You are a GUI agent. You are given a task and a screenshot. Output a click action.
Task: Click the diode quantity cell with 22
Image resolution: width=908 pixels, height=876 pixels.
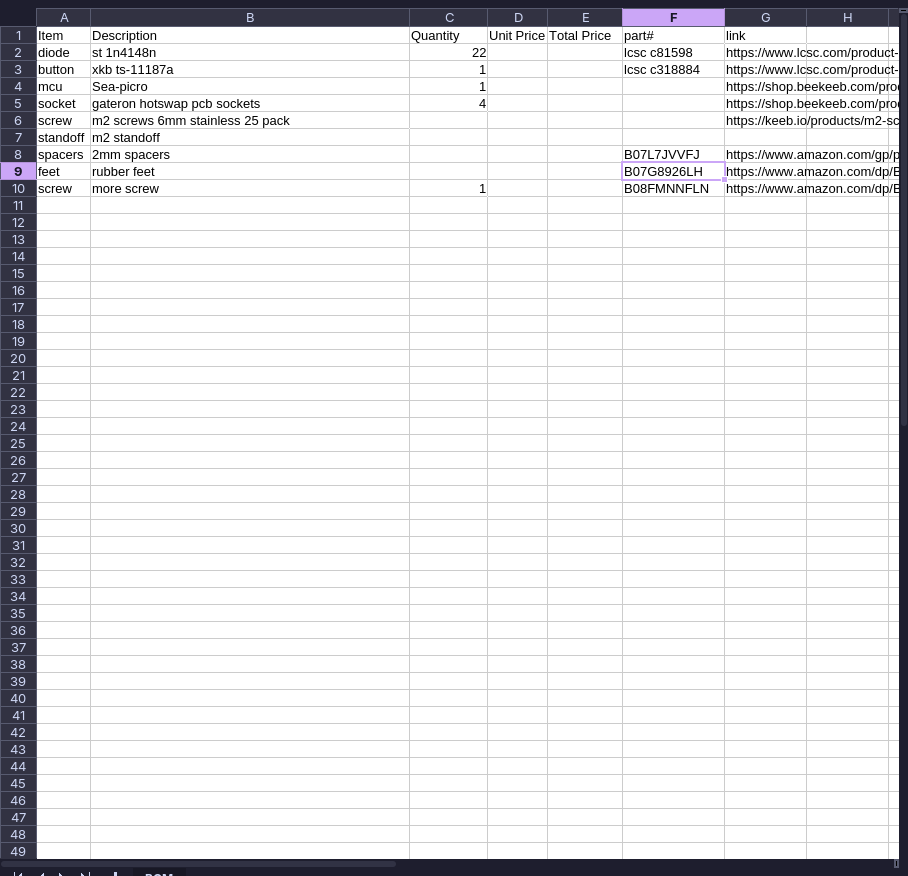point(448,52)
